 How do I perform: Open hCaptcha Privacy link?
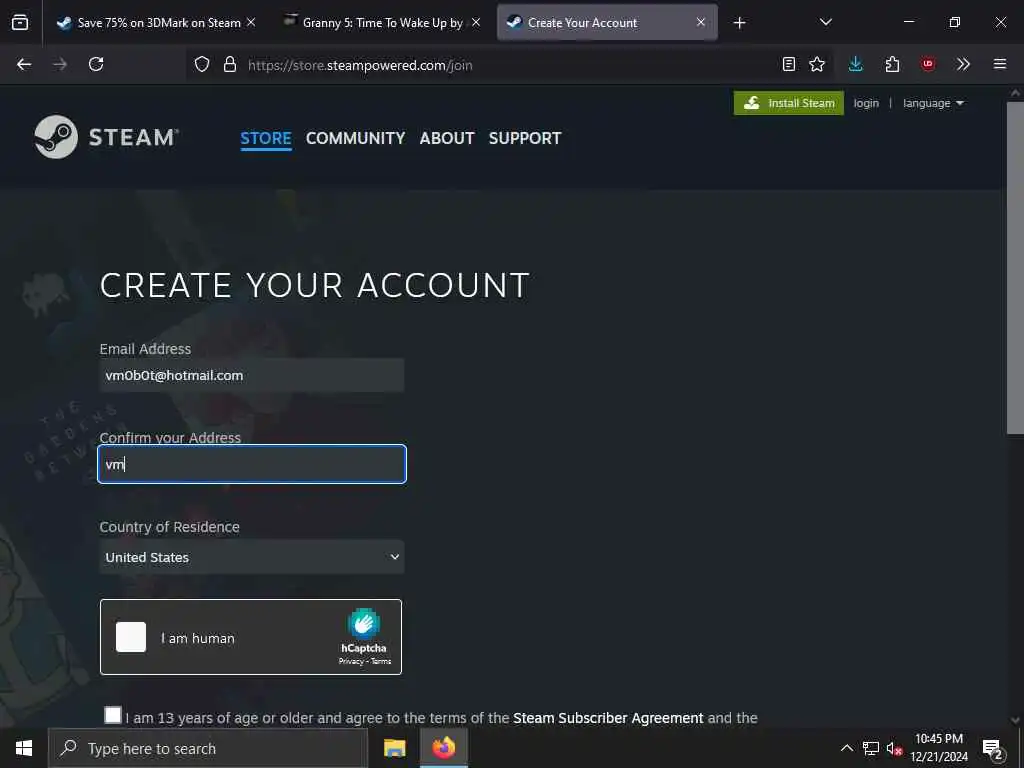[x=351, y=662]
